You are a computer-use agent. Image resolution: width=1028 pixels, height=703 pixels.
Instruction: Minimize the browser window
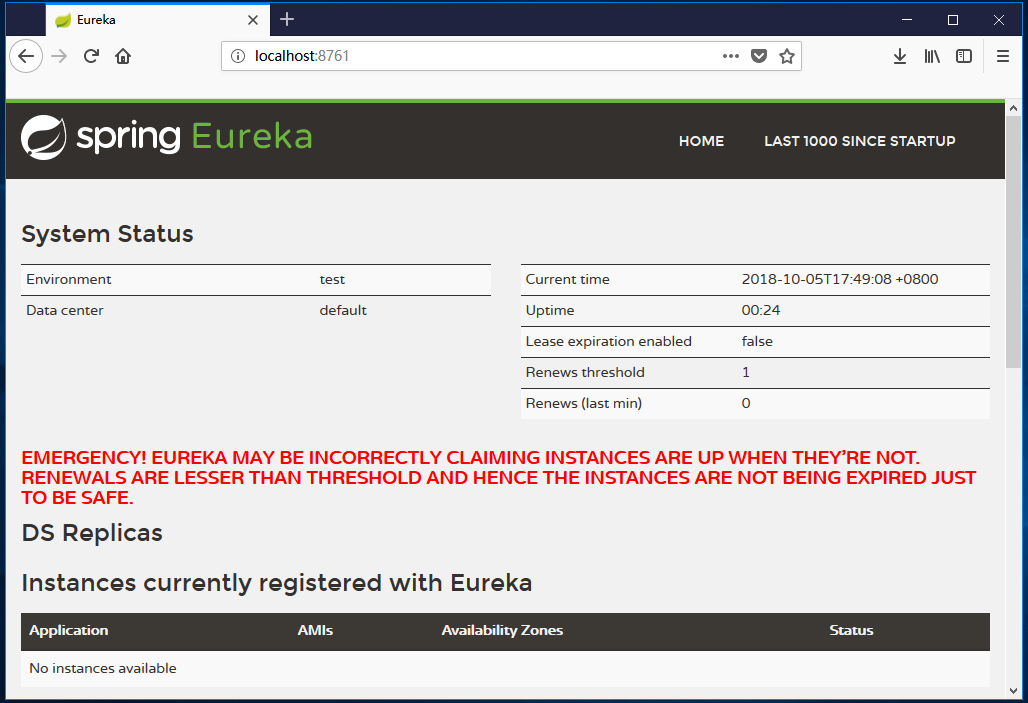pyautogui.click(x=907, y=20)
